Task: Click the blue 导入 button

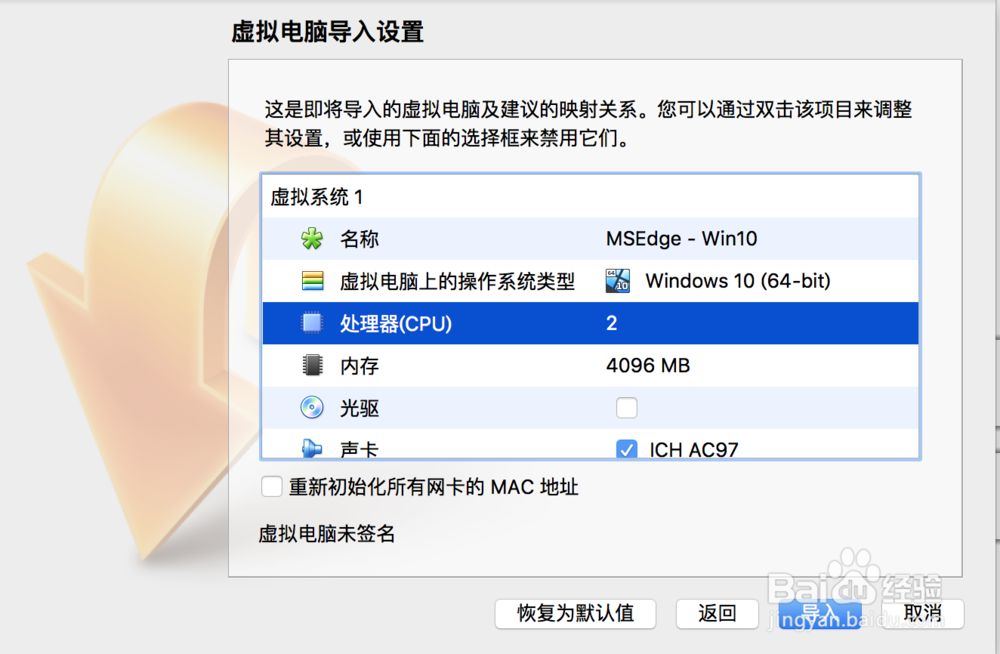Action: pos(820,613)
